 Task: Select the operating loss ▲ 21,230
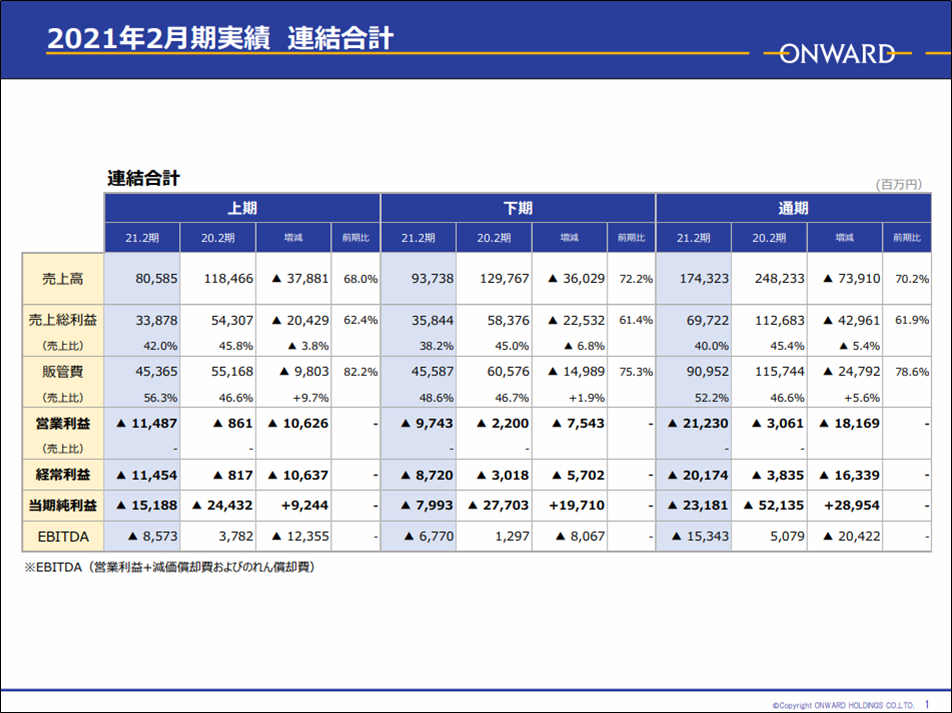pos(698,423)
